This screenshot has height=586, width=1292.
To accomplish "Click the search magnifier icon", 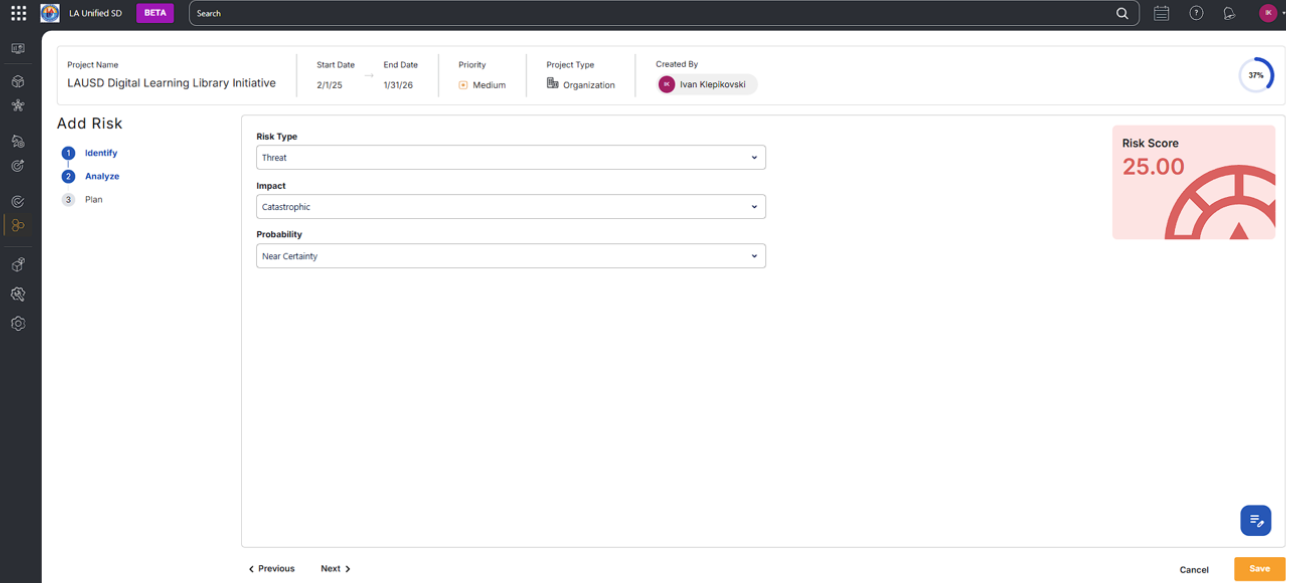I will click(x=1122, y=14).
